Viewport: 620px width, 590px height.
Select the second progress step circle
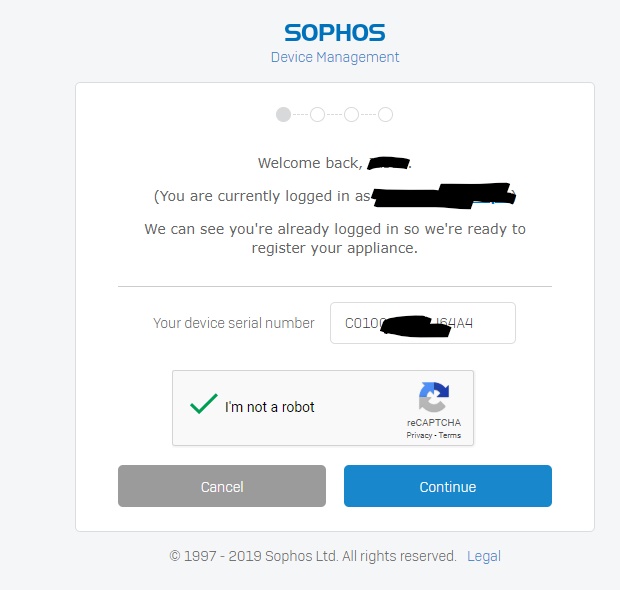tap(317, 115)
